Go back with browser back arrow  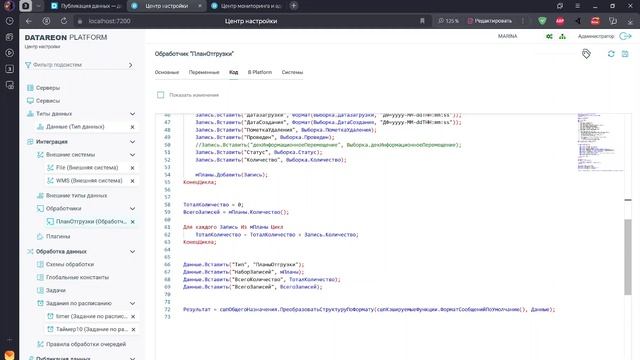click(x=29, y=21)
